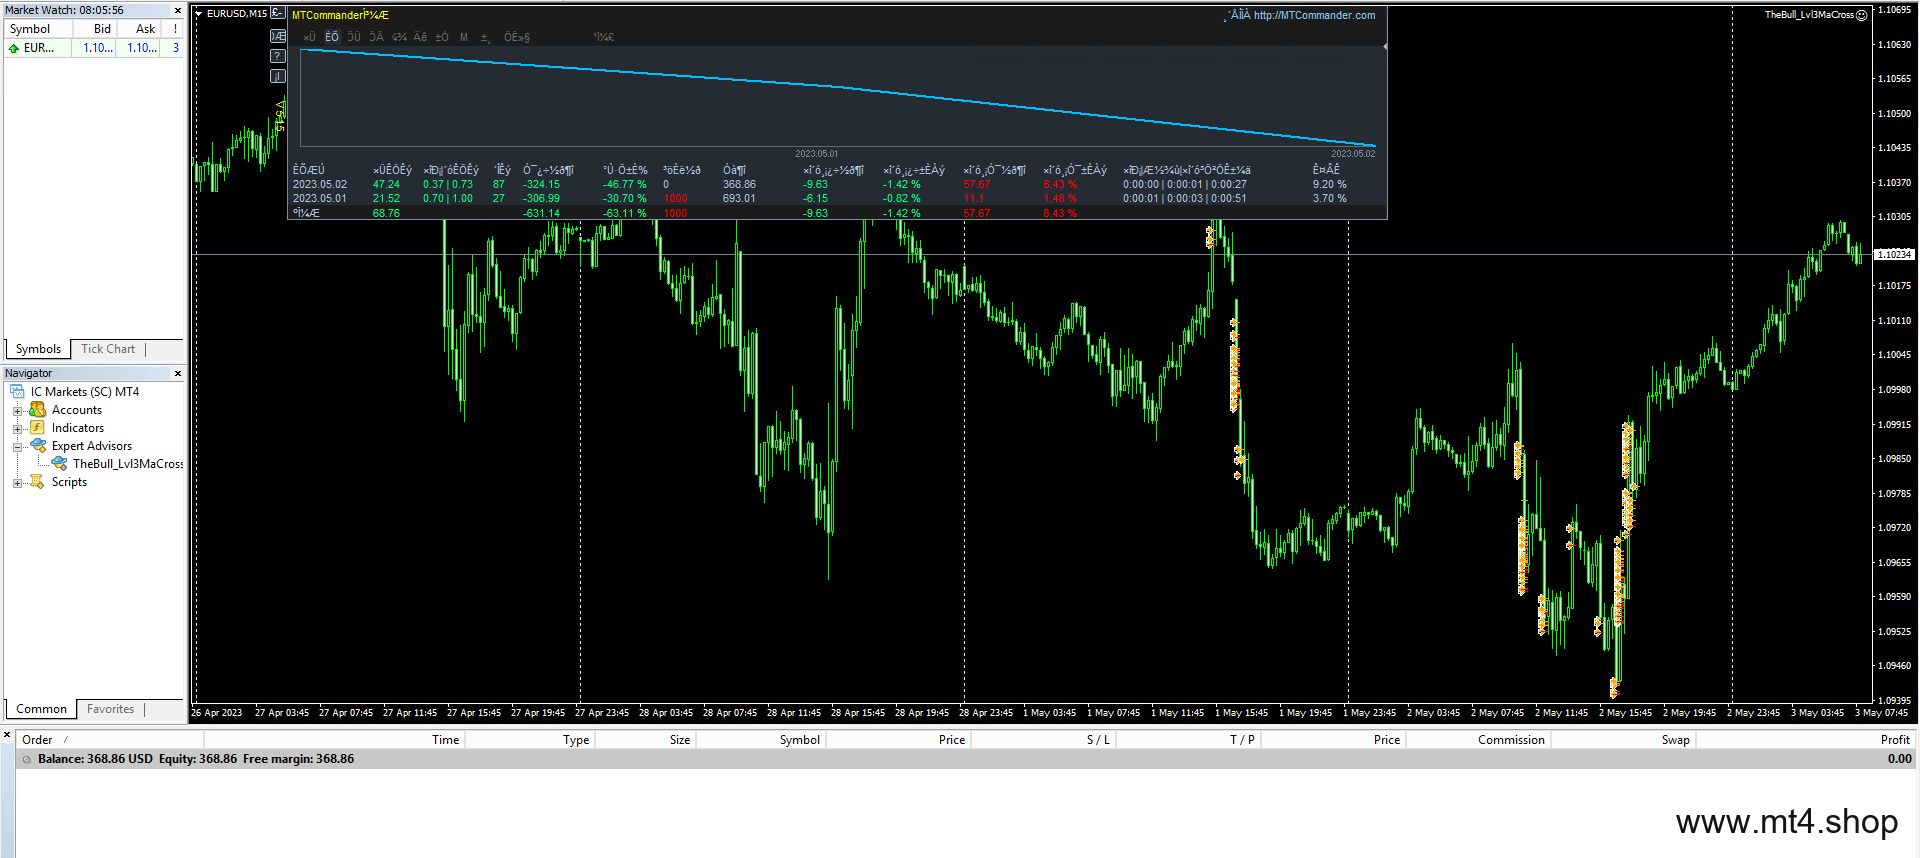The image size is (1920, 858).
Task: Click the collapse arrow at MTCommander panel right edge
Action: coord(1384,47)
